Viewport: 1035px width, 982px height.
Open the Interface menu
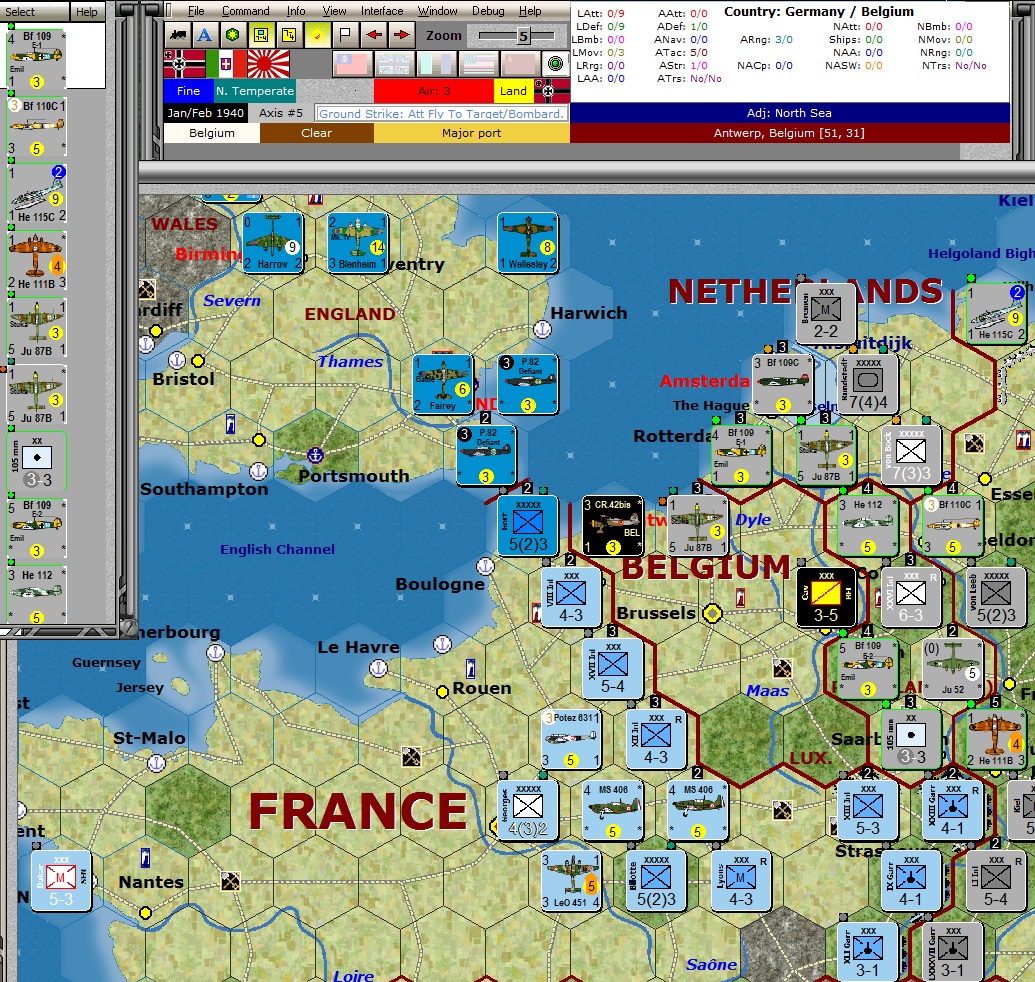click(x=382, y=11)
